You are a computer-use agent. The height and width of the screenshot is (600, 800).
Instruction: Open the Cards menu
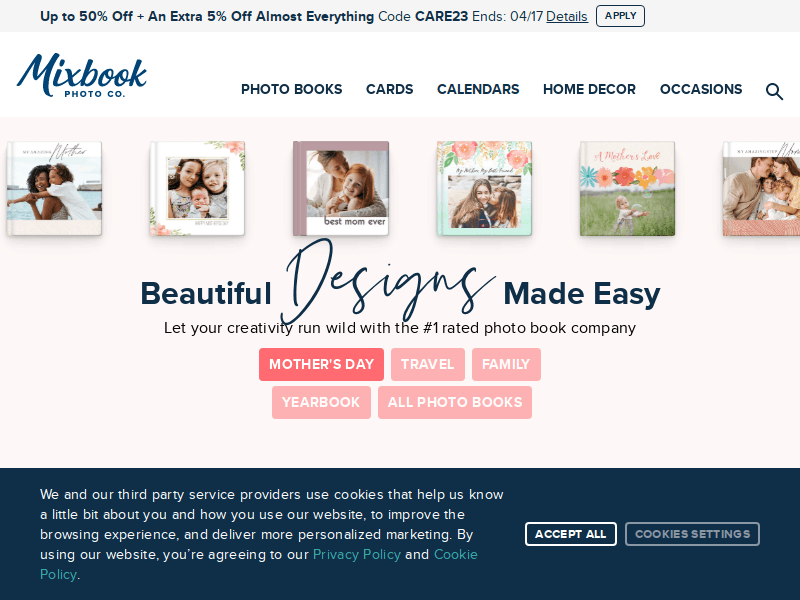point(389,89)
